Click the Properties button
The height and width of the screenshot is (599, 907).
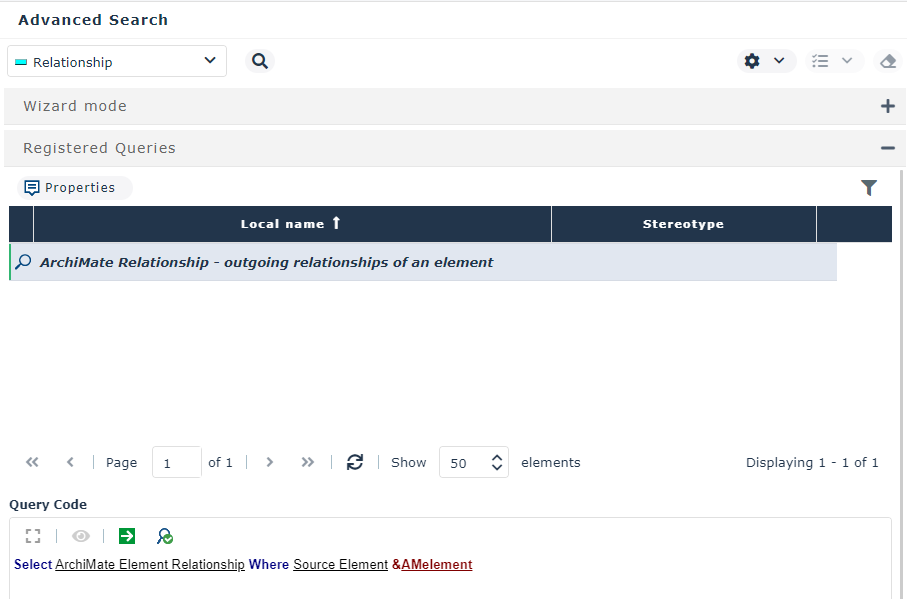point(70,188)
